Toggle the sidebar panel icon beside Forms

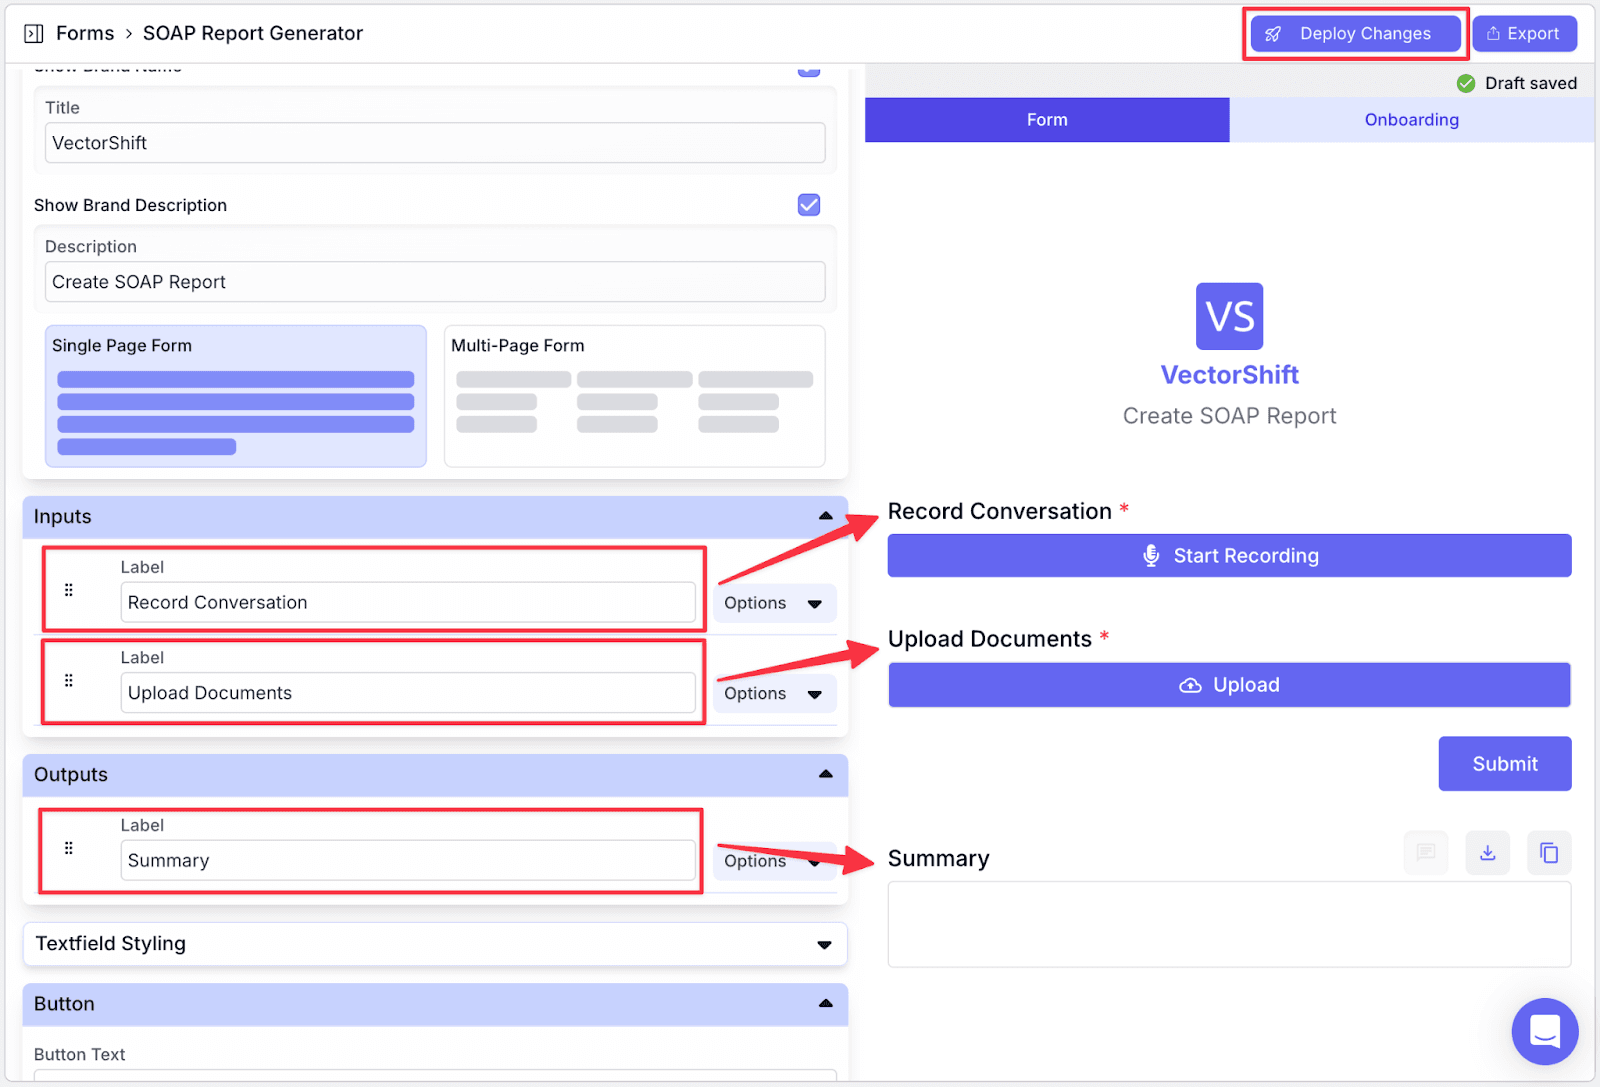[x=33, y=34]
